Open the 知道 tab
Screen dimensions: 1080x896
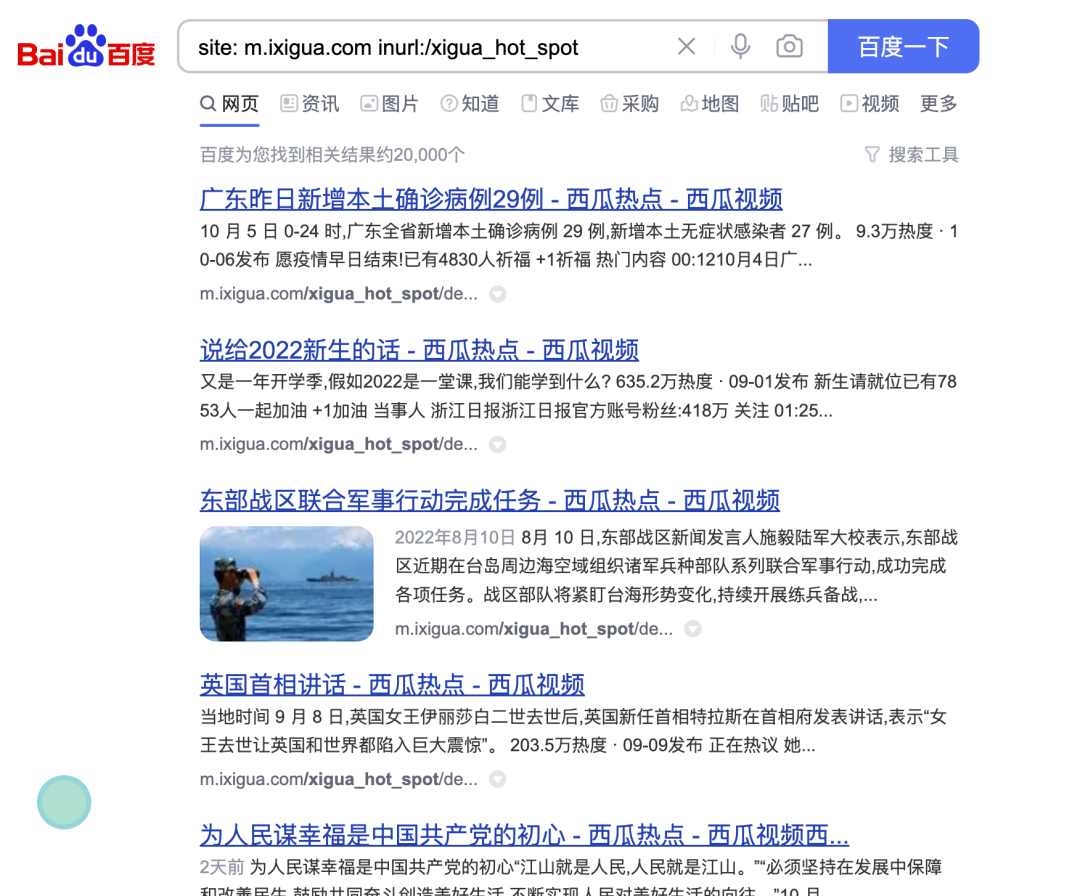point(470,104)
